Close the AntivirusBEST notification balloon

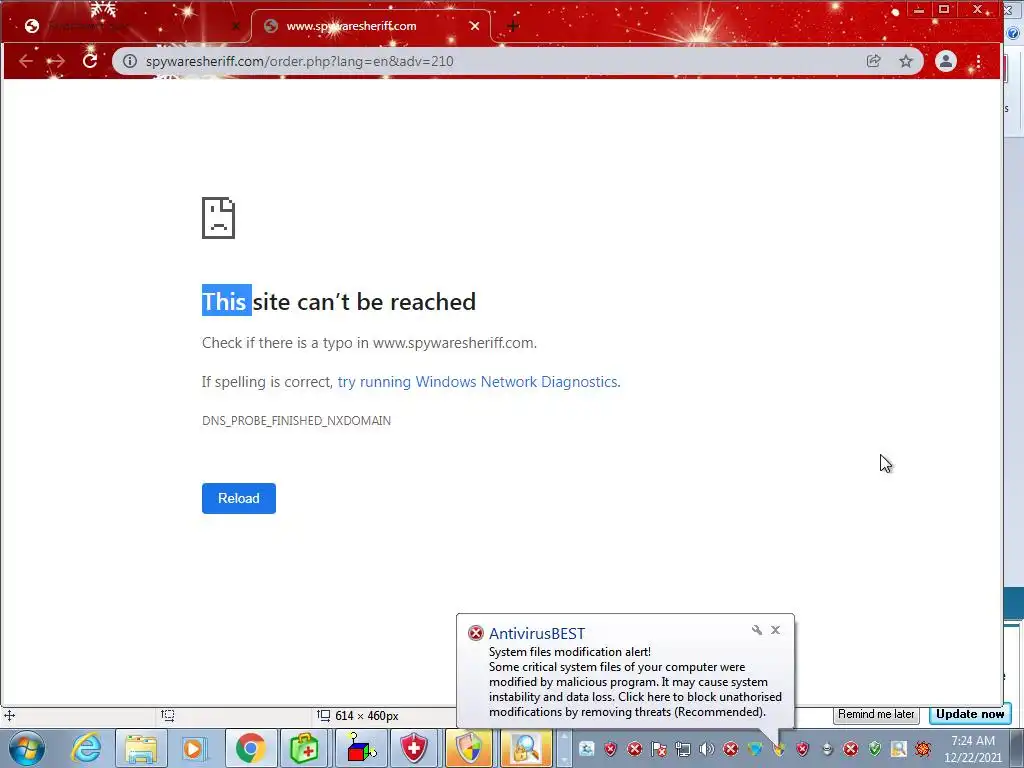[775, 630]
